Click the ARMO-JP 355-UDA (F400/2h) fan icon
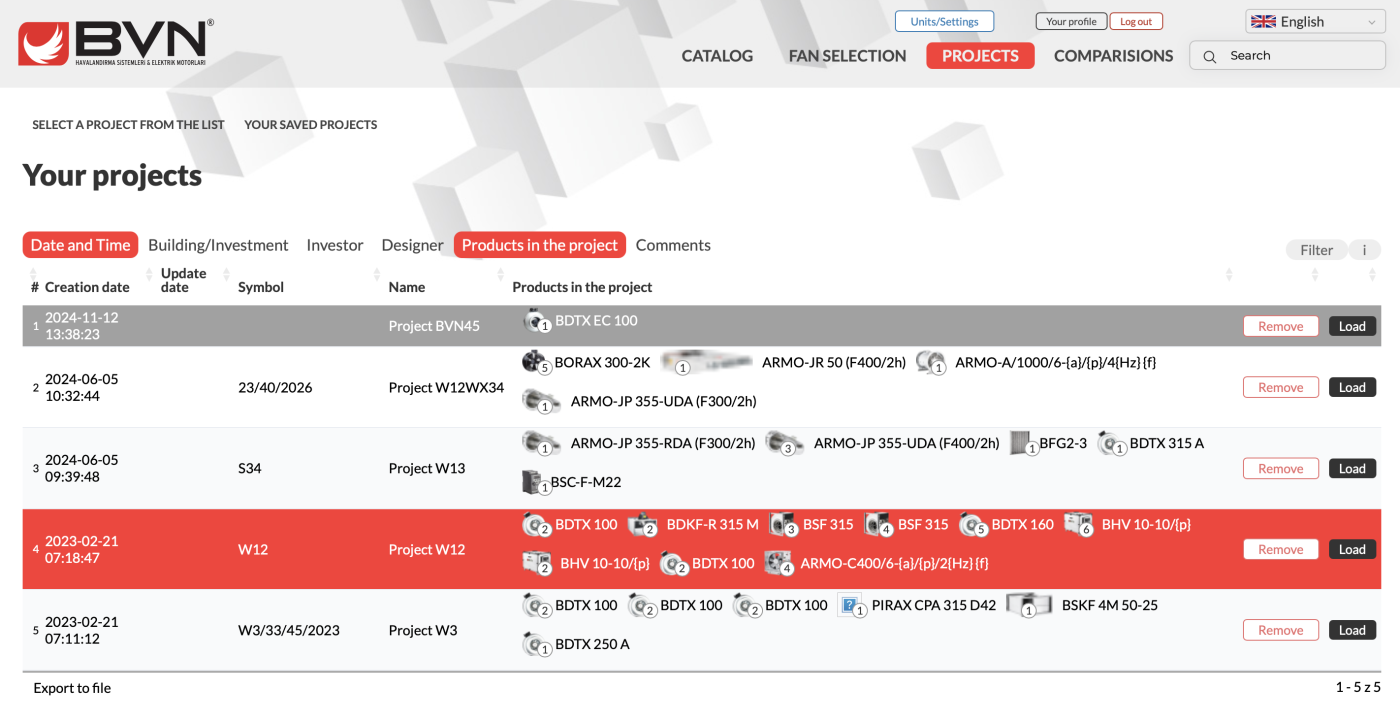 (786, 443)
